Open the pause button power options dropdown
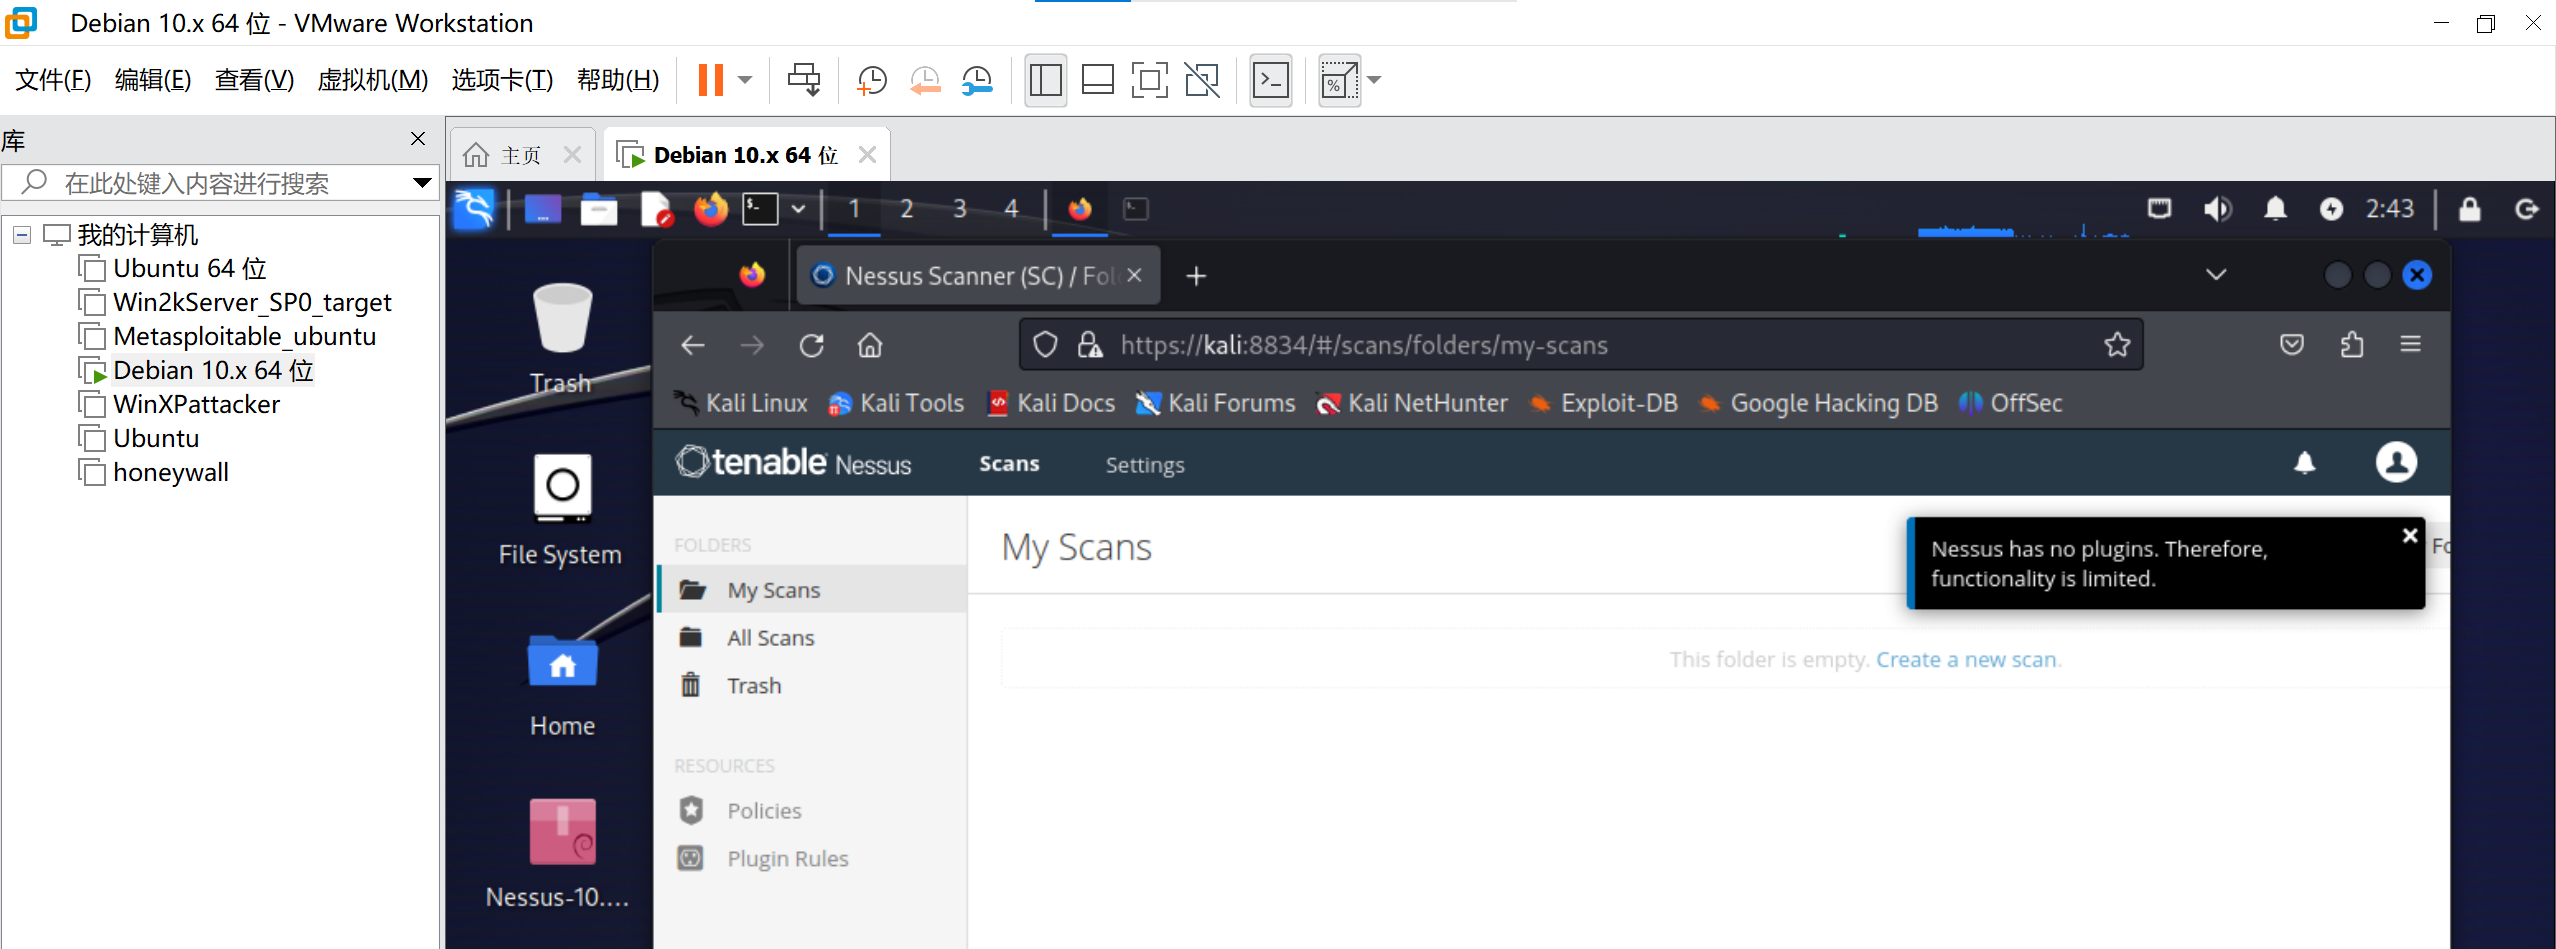This screenshot has height=949, width=2556. [745, 80]
